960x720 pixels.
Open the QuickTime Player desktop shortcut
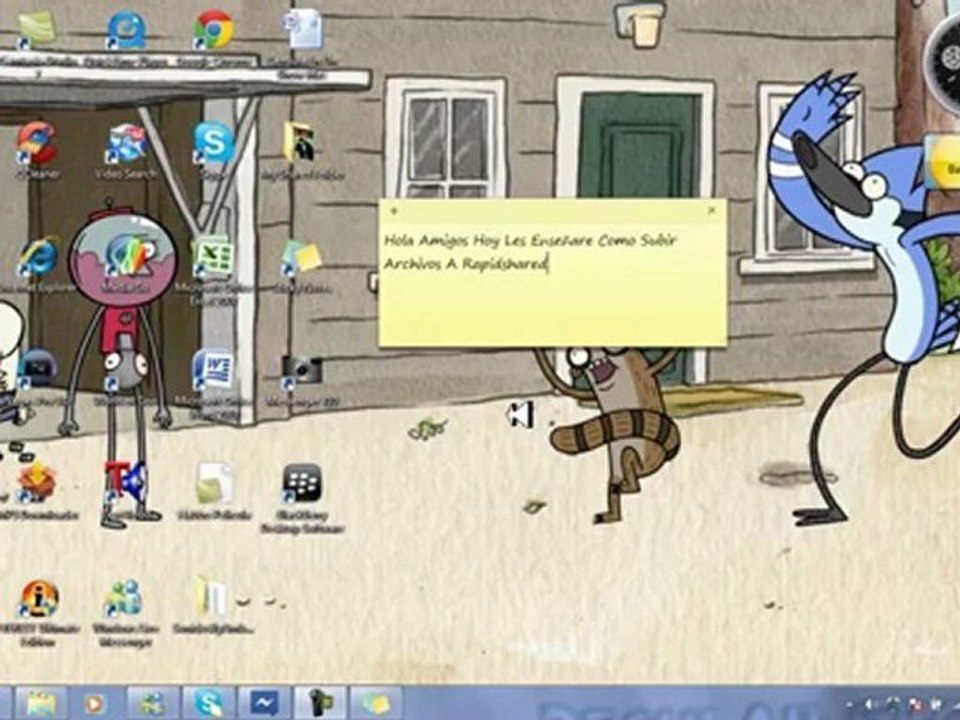(x=126, y=31)
